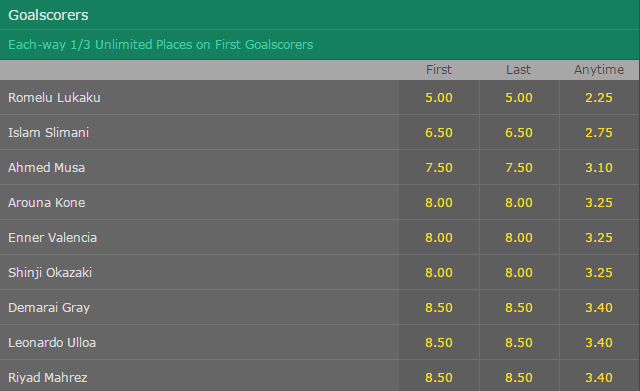This screenshot has height=391, width=640.
Task: Pick Demarai Gray First goalscorer odds 8.50
Action: 439,307
